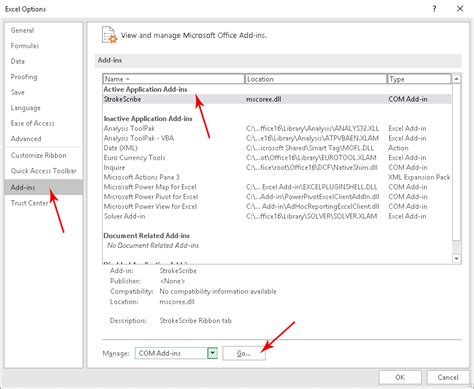Select Analysis ToolPak - VBA row

tap(277, 138)
